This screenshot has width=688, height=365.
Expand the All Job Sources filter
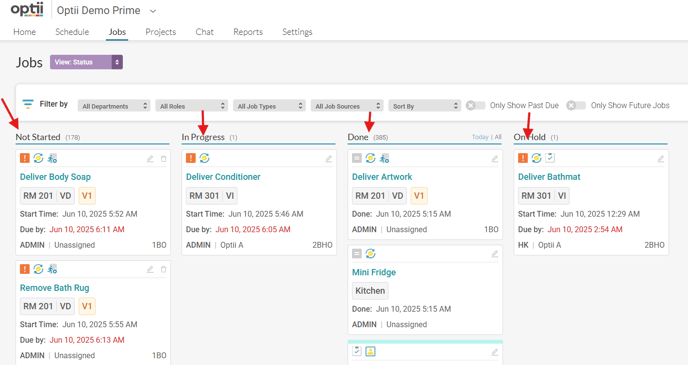347,106
